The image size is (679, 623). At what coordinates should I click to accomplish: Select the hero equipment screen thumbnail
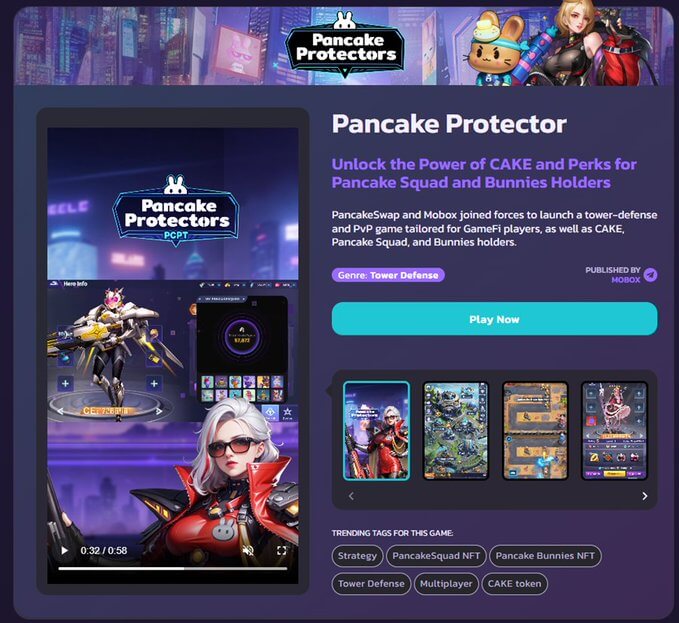614,431
